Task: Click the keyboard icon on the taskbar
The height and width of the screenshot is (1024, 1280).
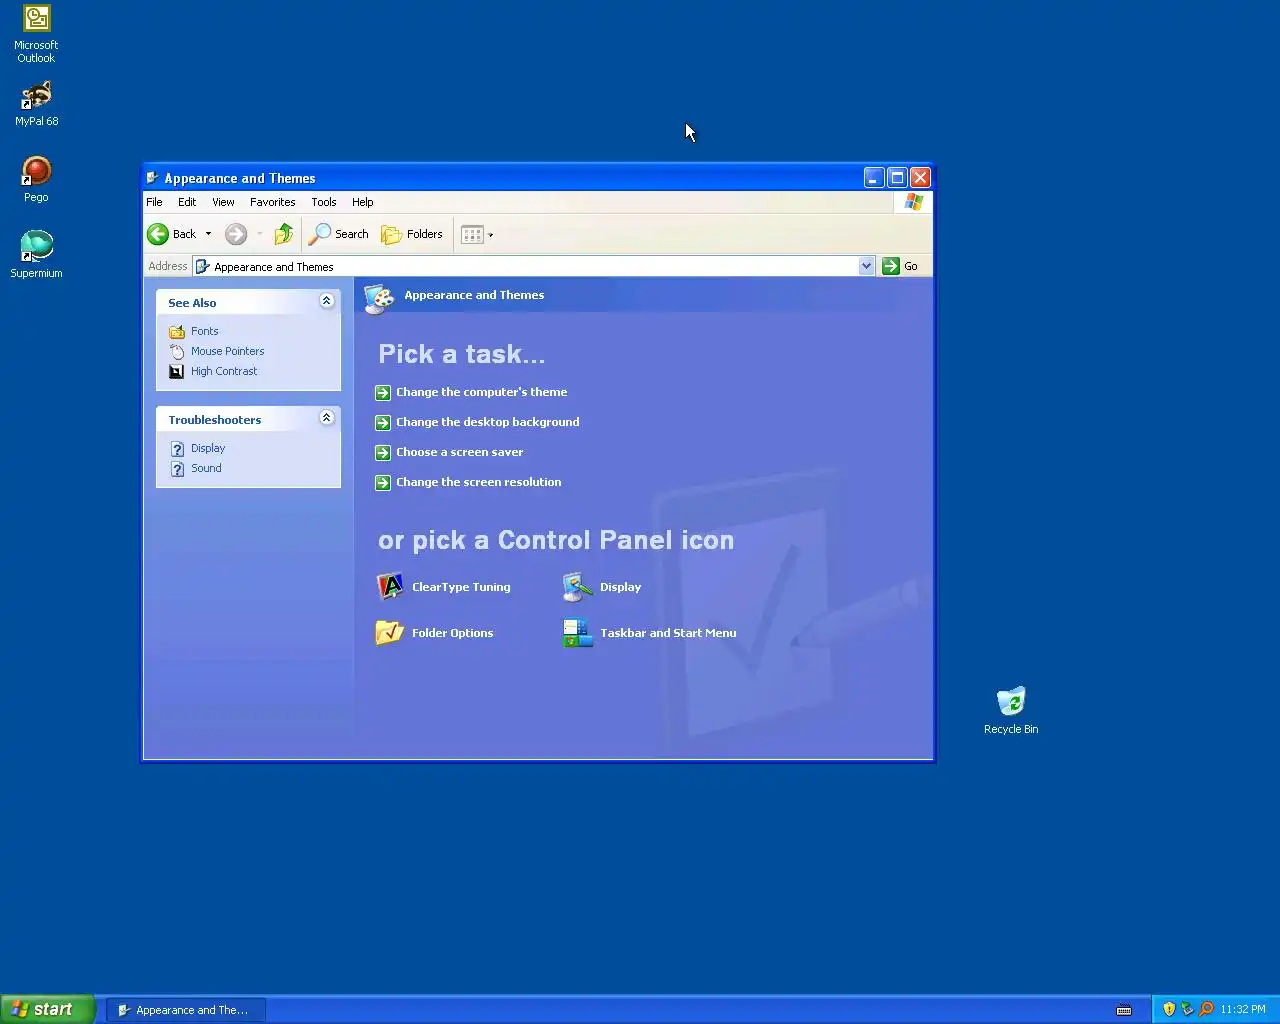Action: point(1124,1010)
